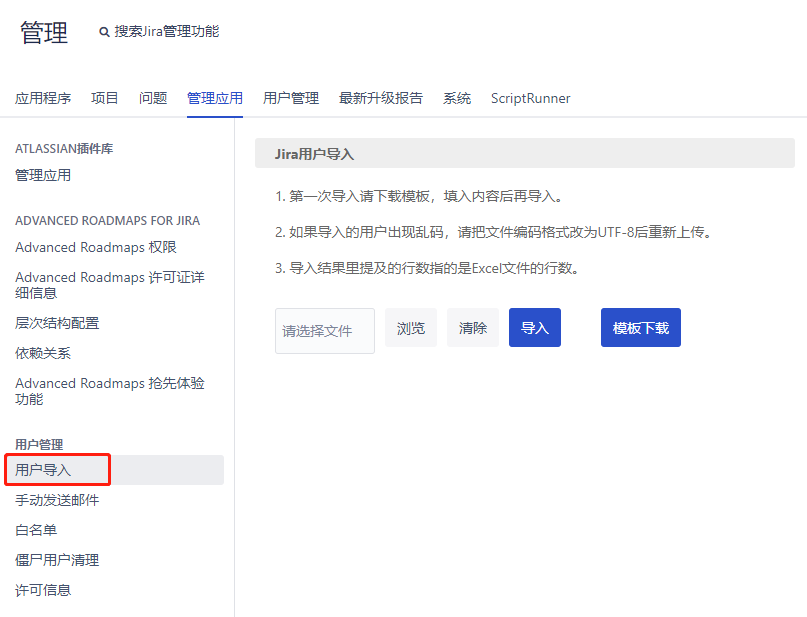Open the 最新升级报告 tab
The width and height of the screenshot is (807, 617).
click(381, 98)
